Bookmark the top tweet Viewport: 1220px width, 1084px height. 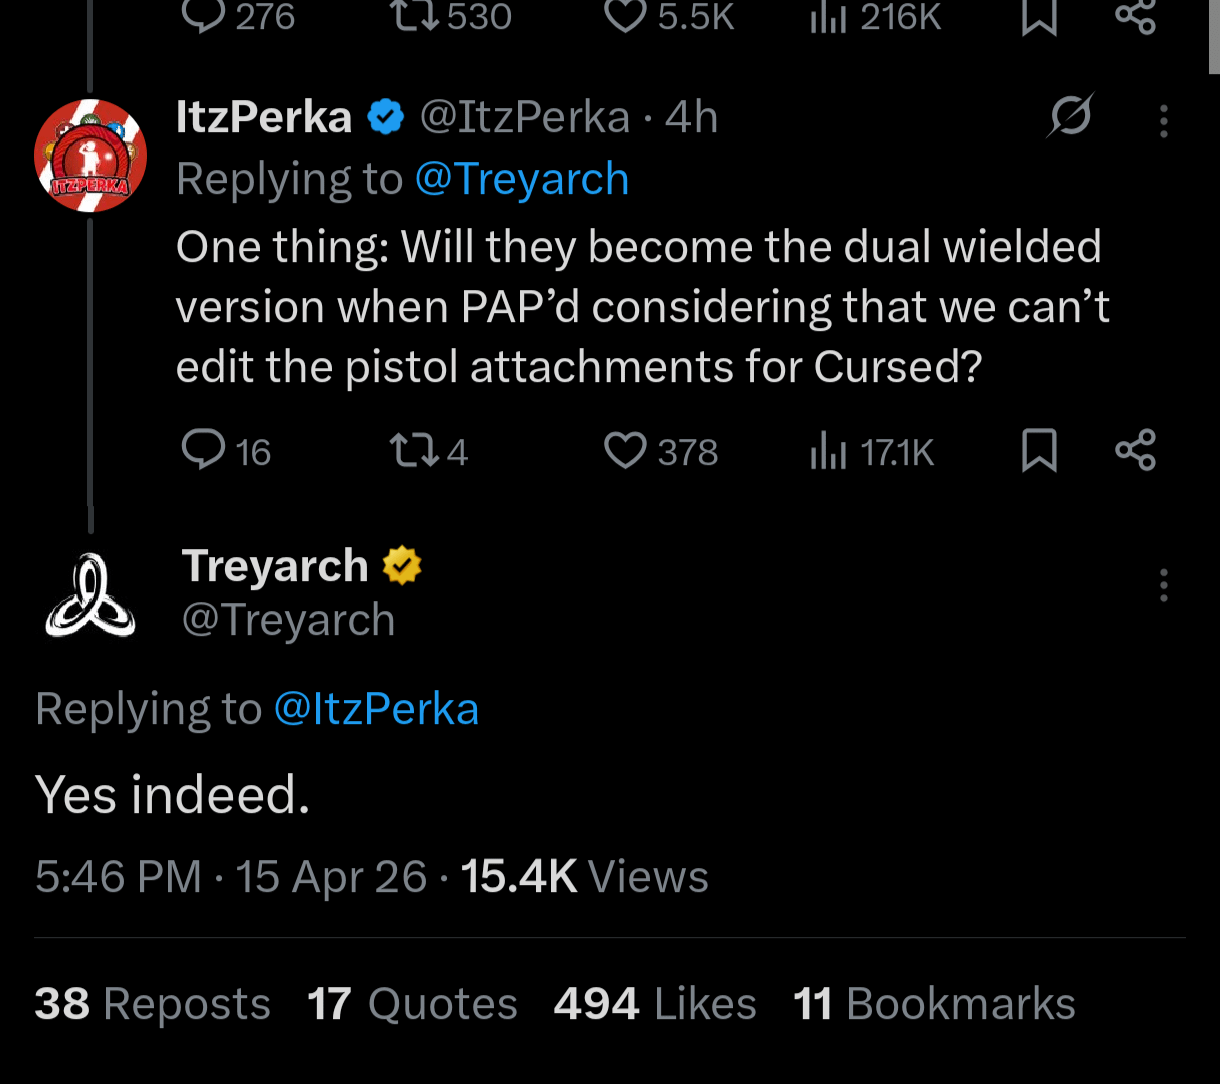[x=1039, y=16]
